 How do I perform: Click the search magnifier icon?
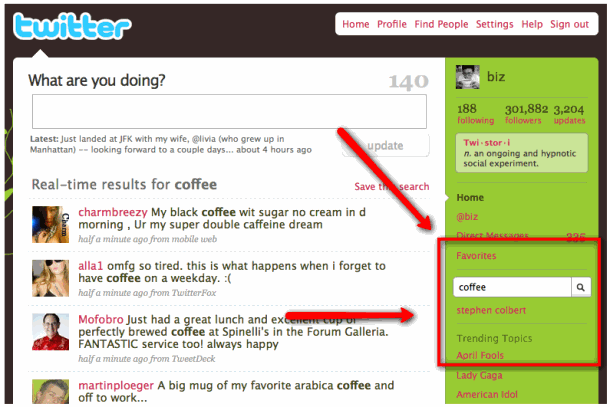[580, 288]
